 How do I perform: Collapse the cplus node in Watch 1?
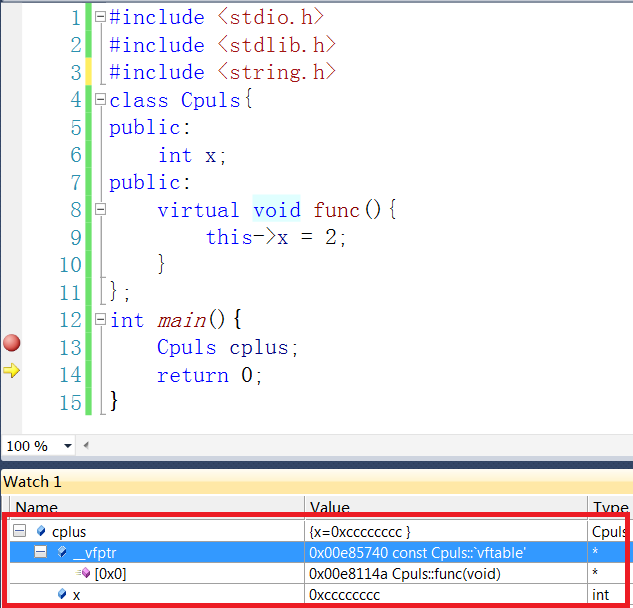[19, 531]
